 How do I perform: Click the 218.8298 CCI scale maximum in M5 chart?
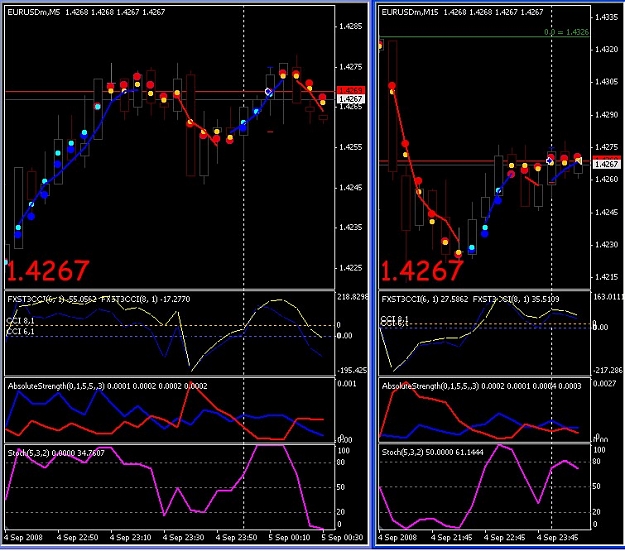pos(353,297)
